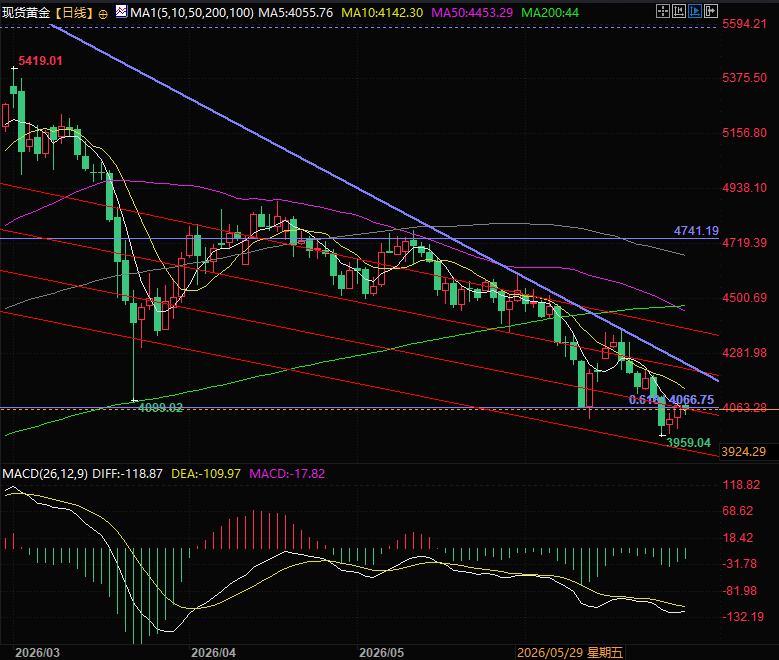
Task: Click the 3959.04 low price label
Action: 689,442
